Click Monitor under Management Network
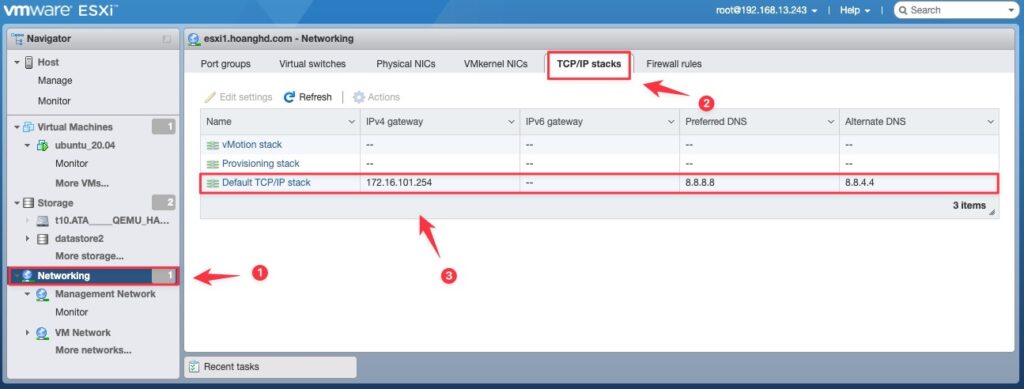 72,313
